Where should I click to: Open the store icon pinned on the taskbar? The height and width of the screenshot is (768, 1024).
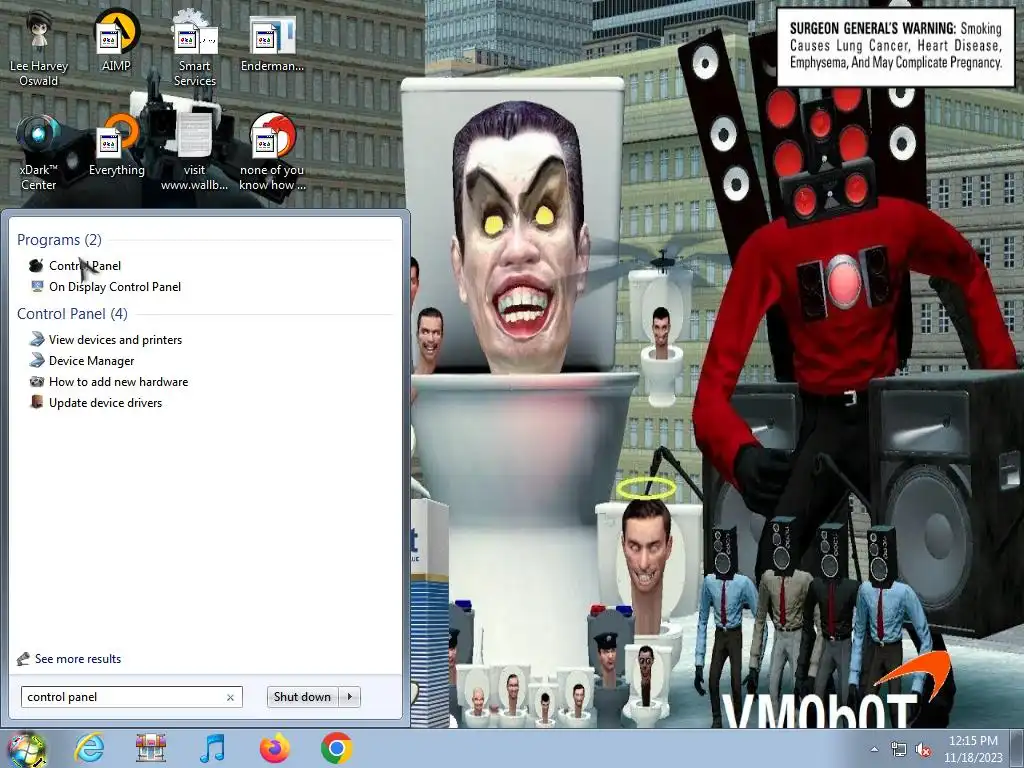[x=150, y=748]
